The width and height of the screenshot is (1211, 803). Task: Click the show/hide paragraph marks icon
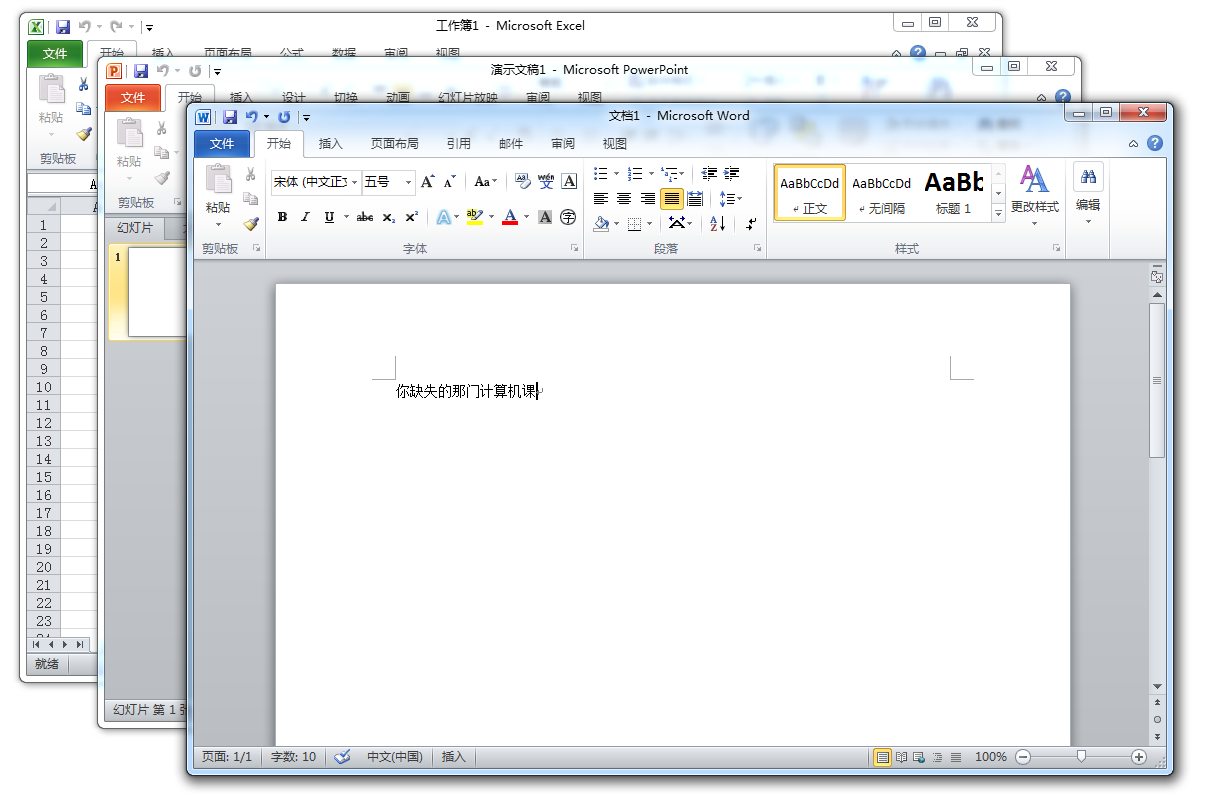(748, 222)
